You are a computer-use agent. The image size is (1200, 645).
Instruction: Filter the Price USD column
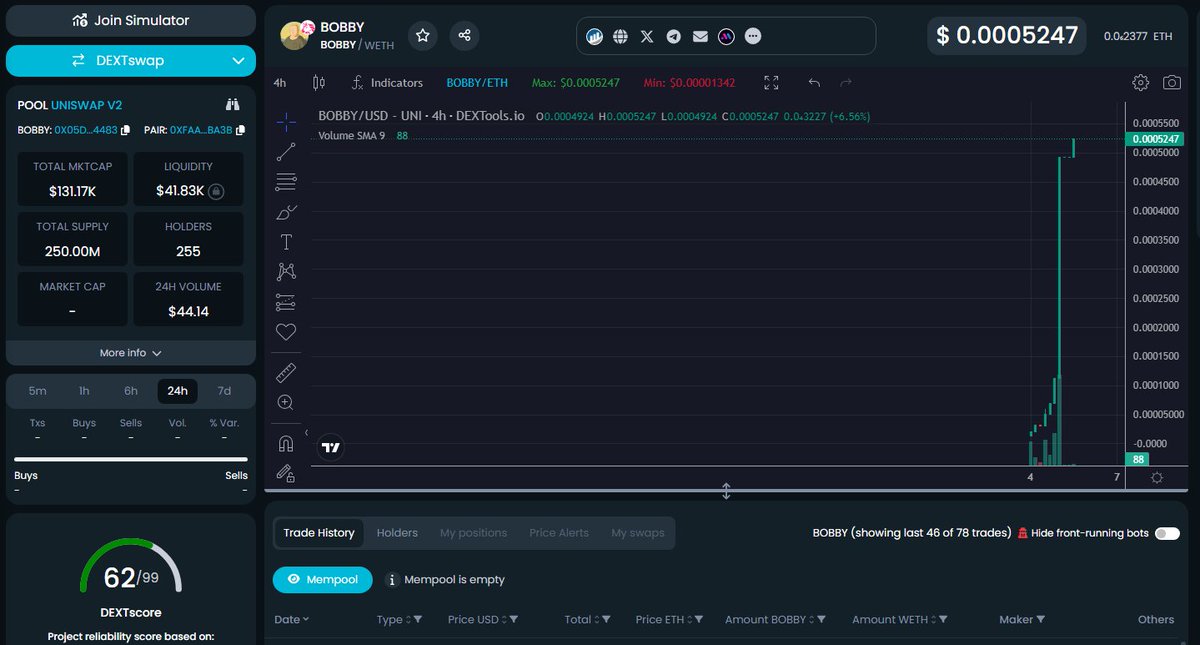(x=514, y=620)
